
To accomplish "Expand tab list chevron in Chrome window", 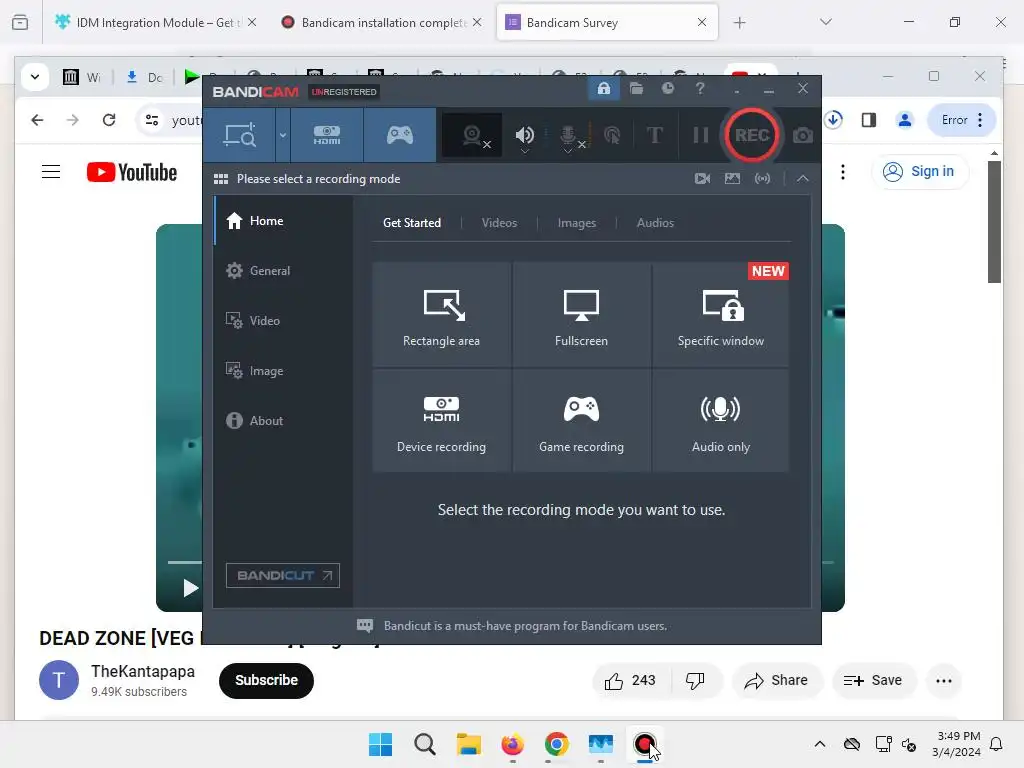I will [35, 77].
